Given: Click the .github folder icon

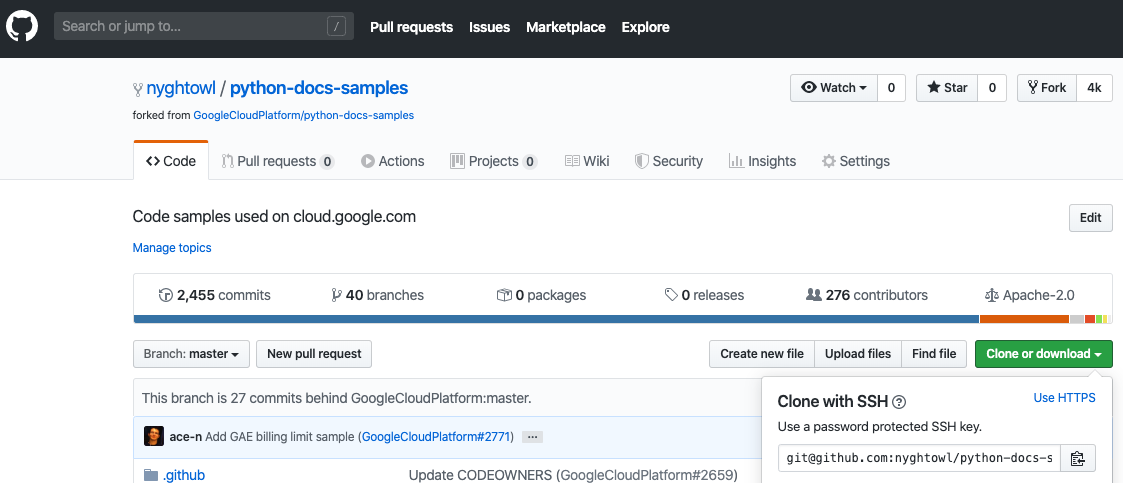Looking at the screenshot, I should (x=151, y=475).
